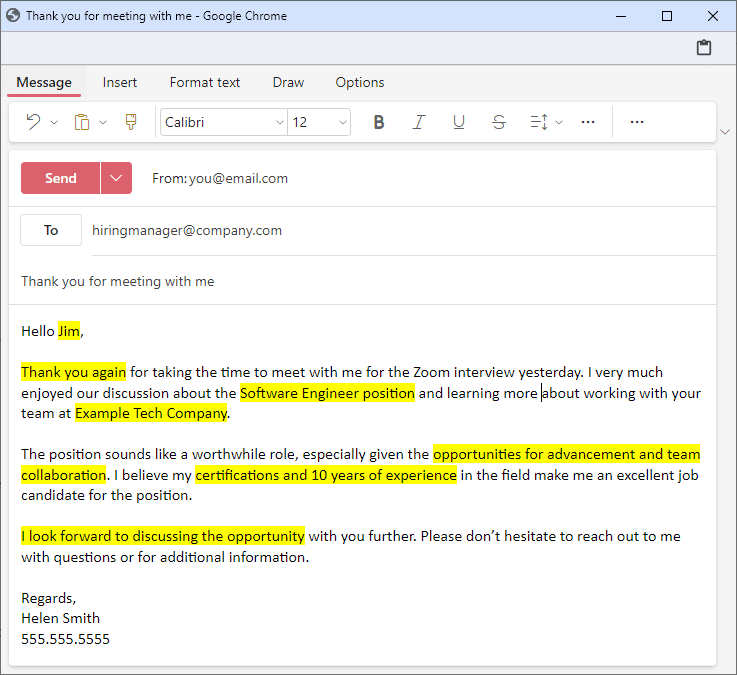Switch to the Insert tab

tap(120, 82)
